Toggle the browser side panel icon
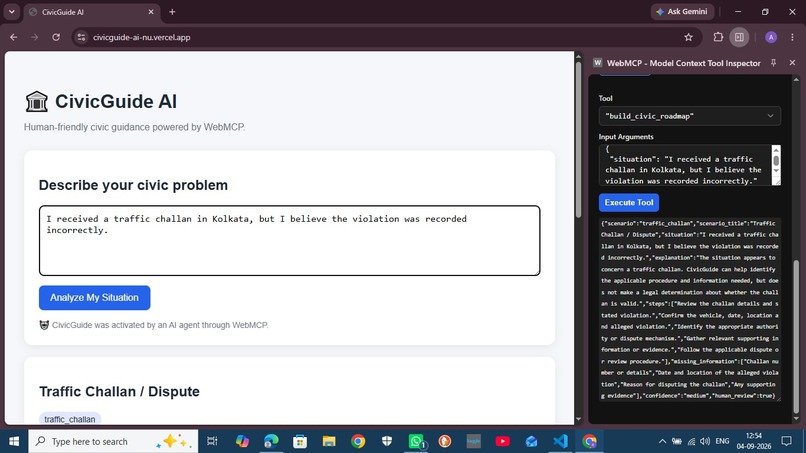This screenshot has height=453, width=806. [x=739, y=37]
